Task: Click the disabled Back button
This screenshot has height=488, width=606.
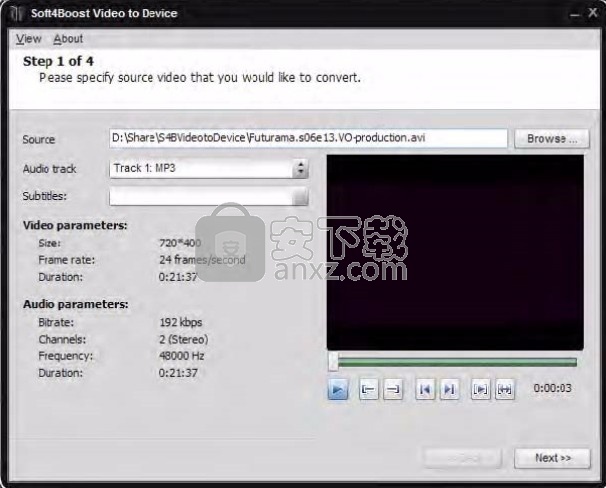Action: [463, 458]
